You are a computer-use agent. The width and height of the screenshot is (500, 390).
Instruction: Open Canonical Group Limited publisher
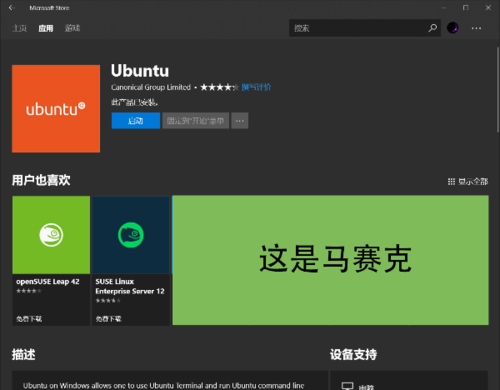click(151, 87)
